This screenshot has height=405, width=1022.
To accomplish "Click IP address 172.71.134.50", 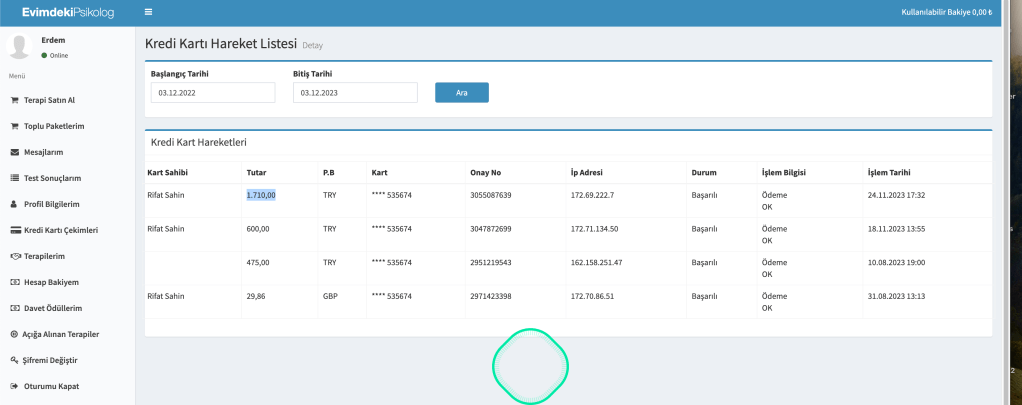I will tap(594, 228).
